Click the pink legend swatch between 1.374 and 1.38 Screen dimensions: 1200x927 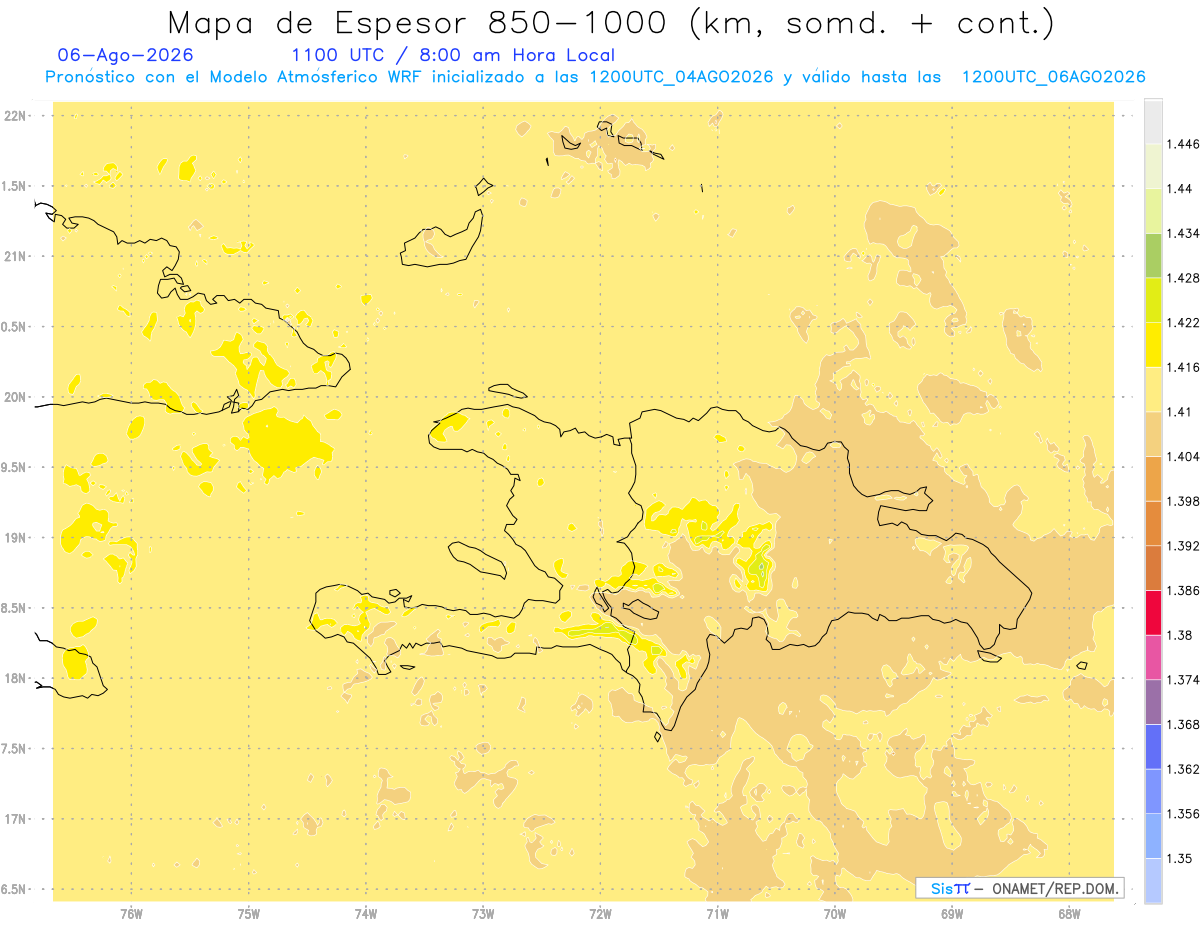point(1153,657)
